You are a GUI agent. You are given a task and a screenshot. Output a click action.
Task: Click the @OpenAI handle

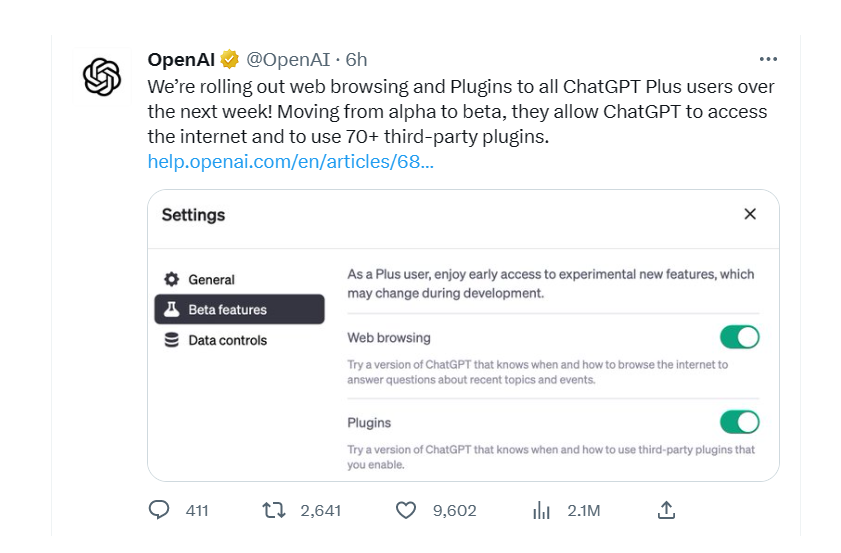click(287, 59)
